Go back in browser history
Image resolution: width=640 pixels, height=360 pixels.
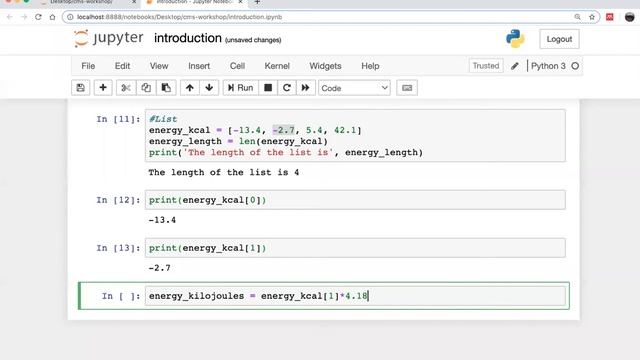9,17
